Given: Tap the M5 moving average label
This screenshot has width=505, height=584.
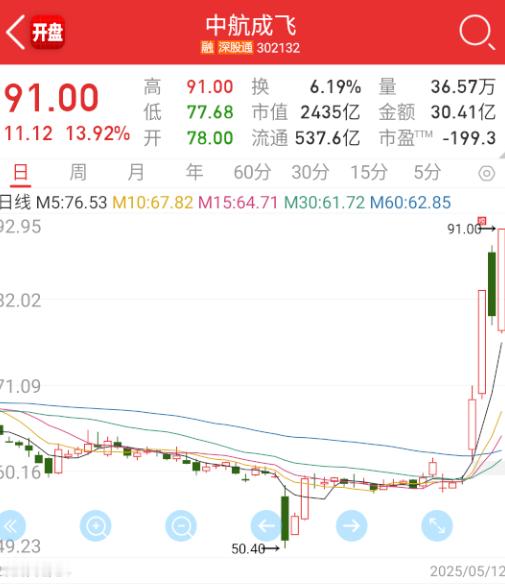Looking at the screenshot, I should 71,203.
